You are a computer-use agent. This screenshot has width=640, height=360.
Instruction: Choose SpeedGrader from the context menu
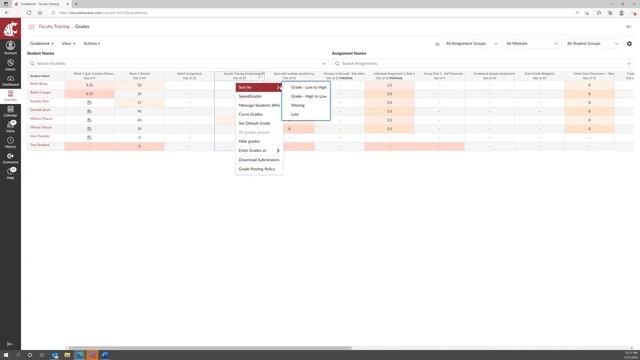point(259,96)
